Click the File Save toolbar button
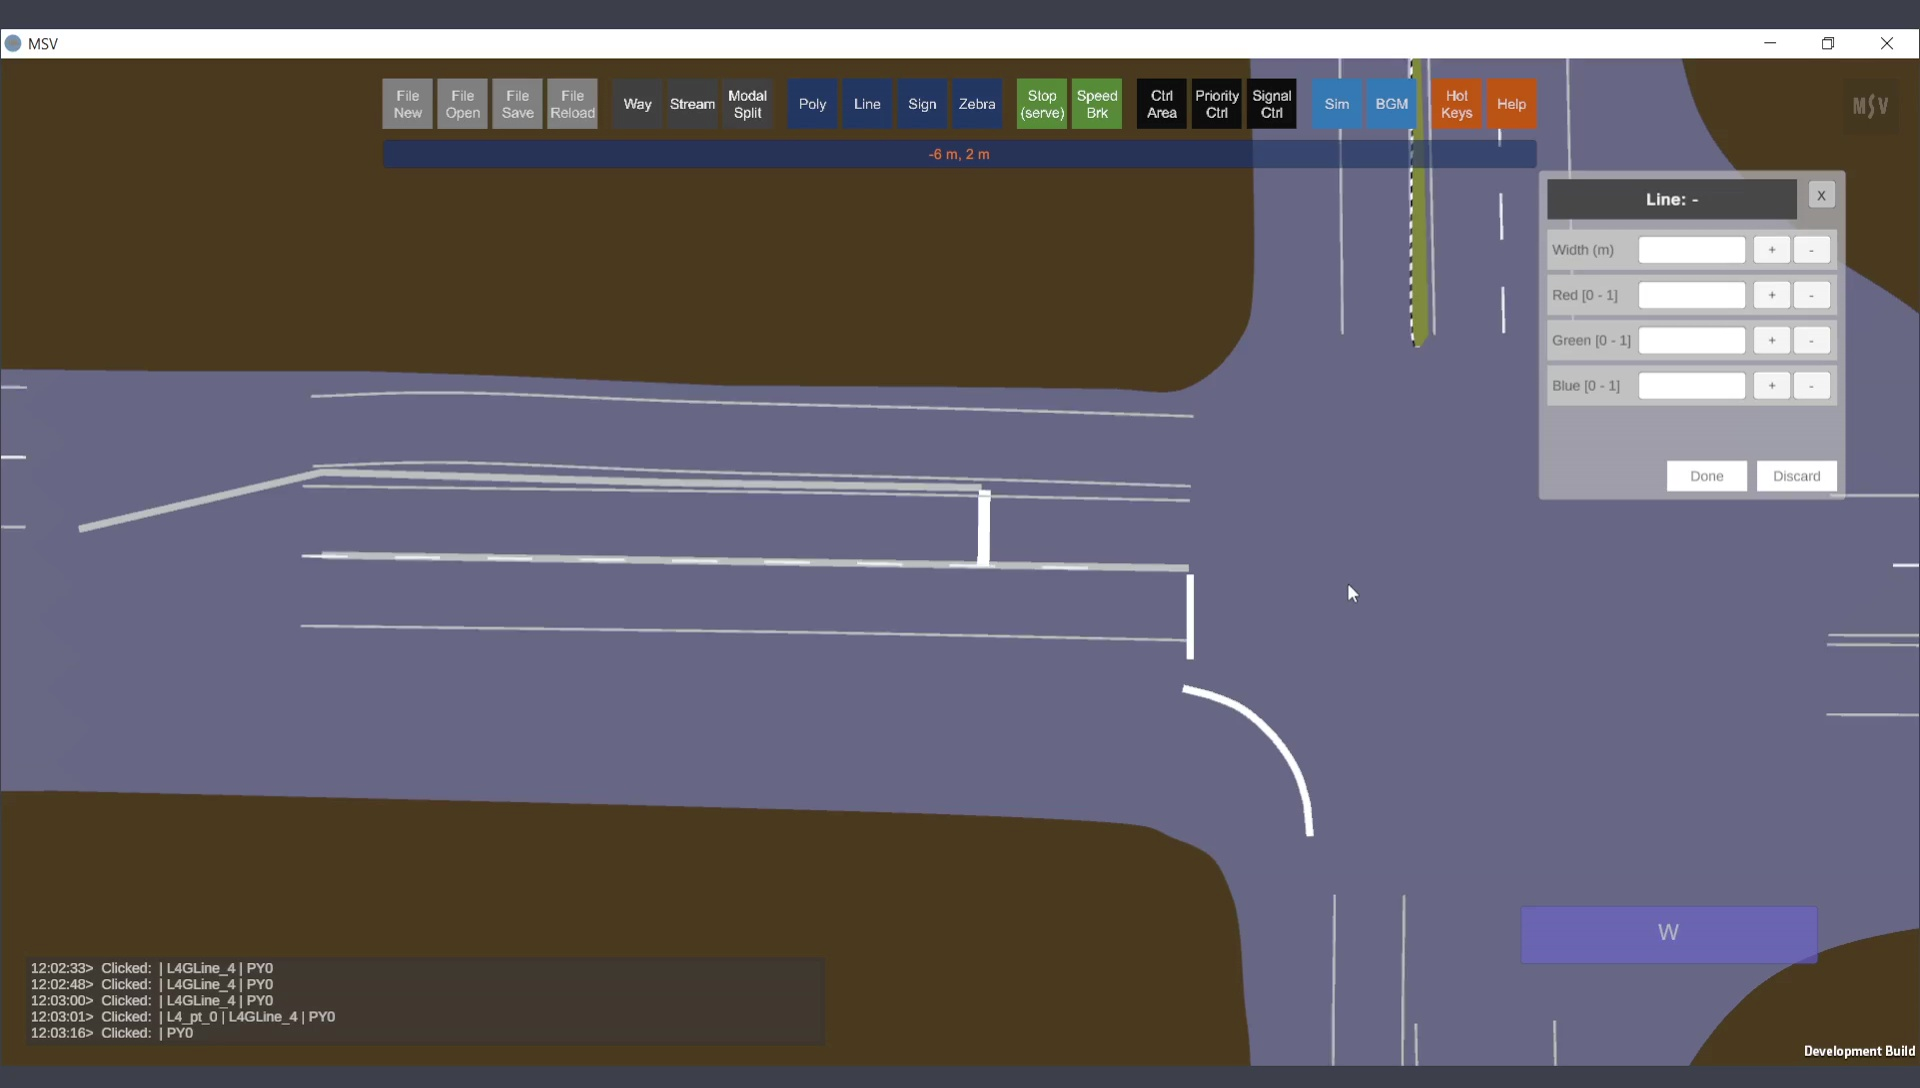1920x1088 pixels. point(517,104)
